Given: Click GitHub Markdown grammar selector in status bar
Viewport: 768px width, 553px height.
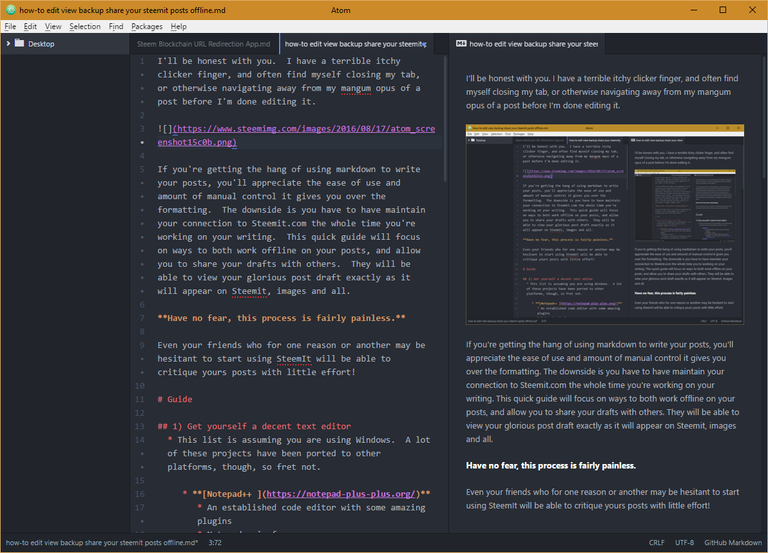Looking at the screenshot, I should (x=733, y=543).
